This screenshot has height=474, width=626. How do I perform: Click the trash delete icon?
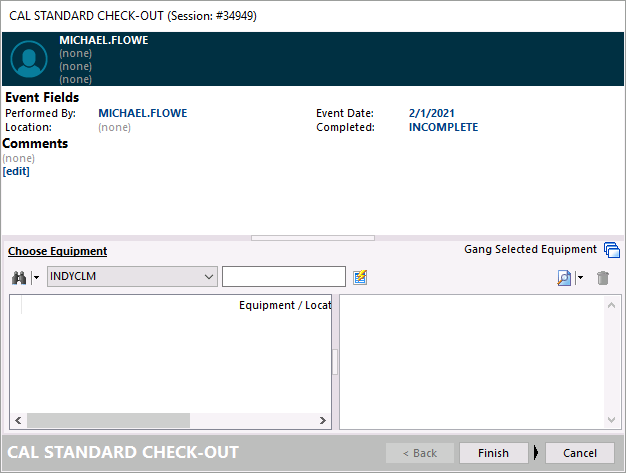603,277
